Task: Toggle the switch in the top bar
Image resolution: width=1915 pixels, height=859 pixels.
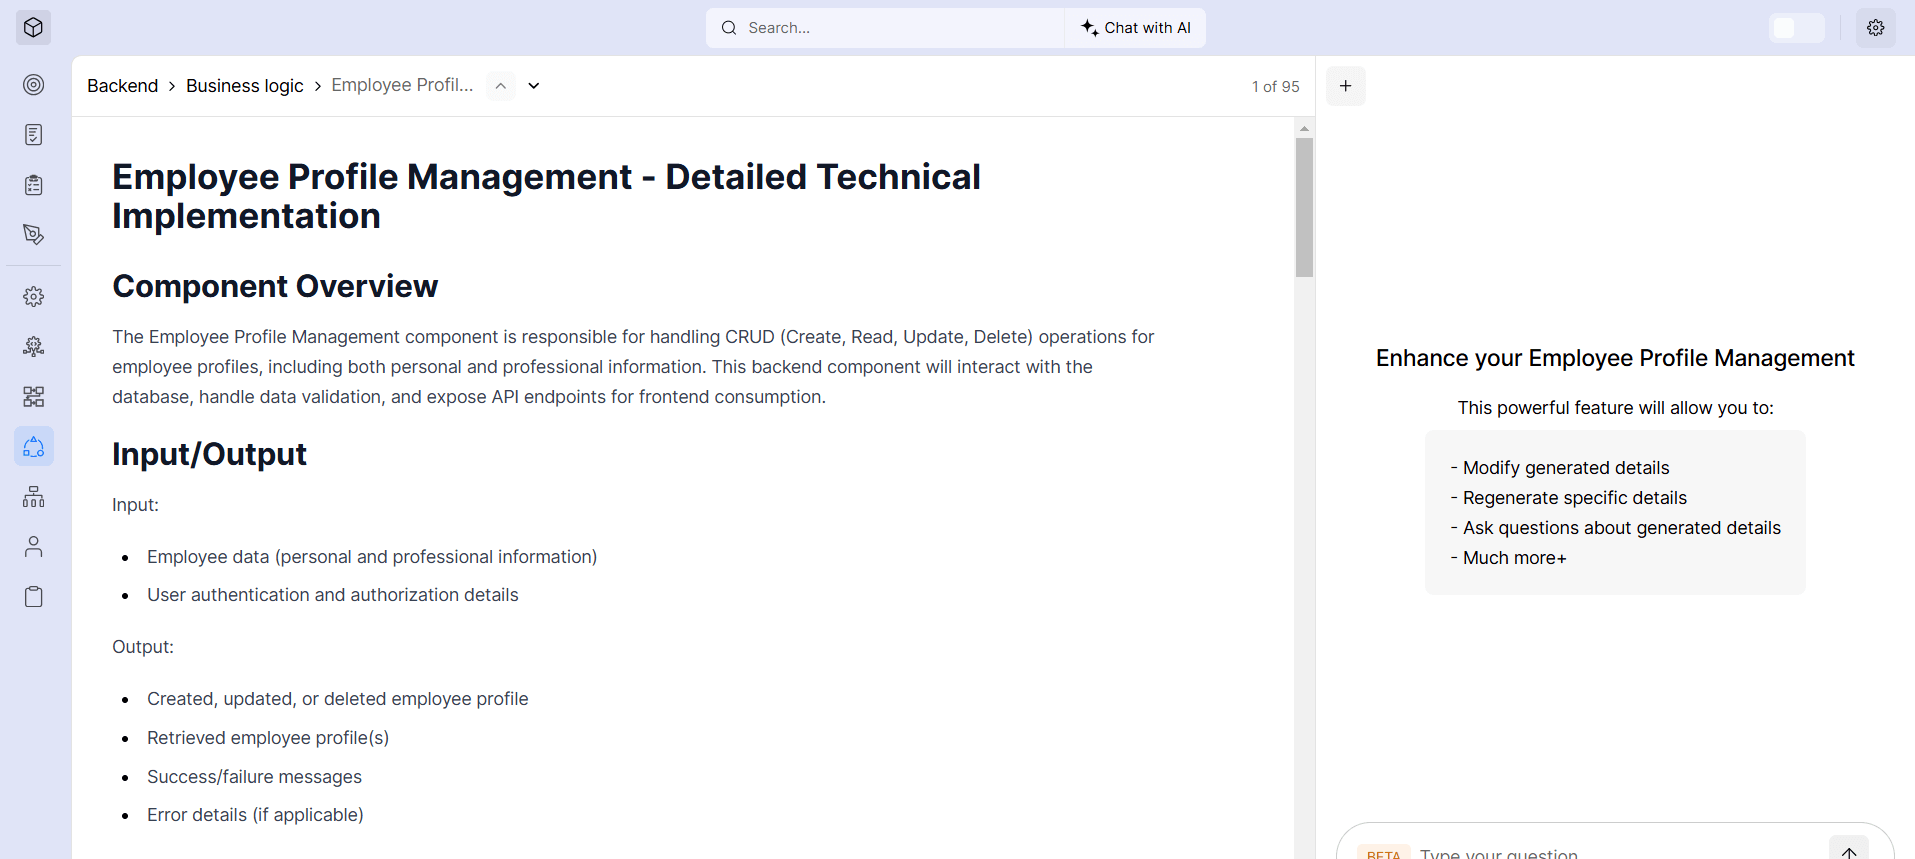Action: pyautogui.click(x=1797, y=28)
